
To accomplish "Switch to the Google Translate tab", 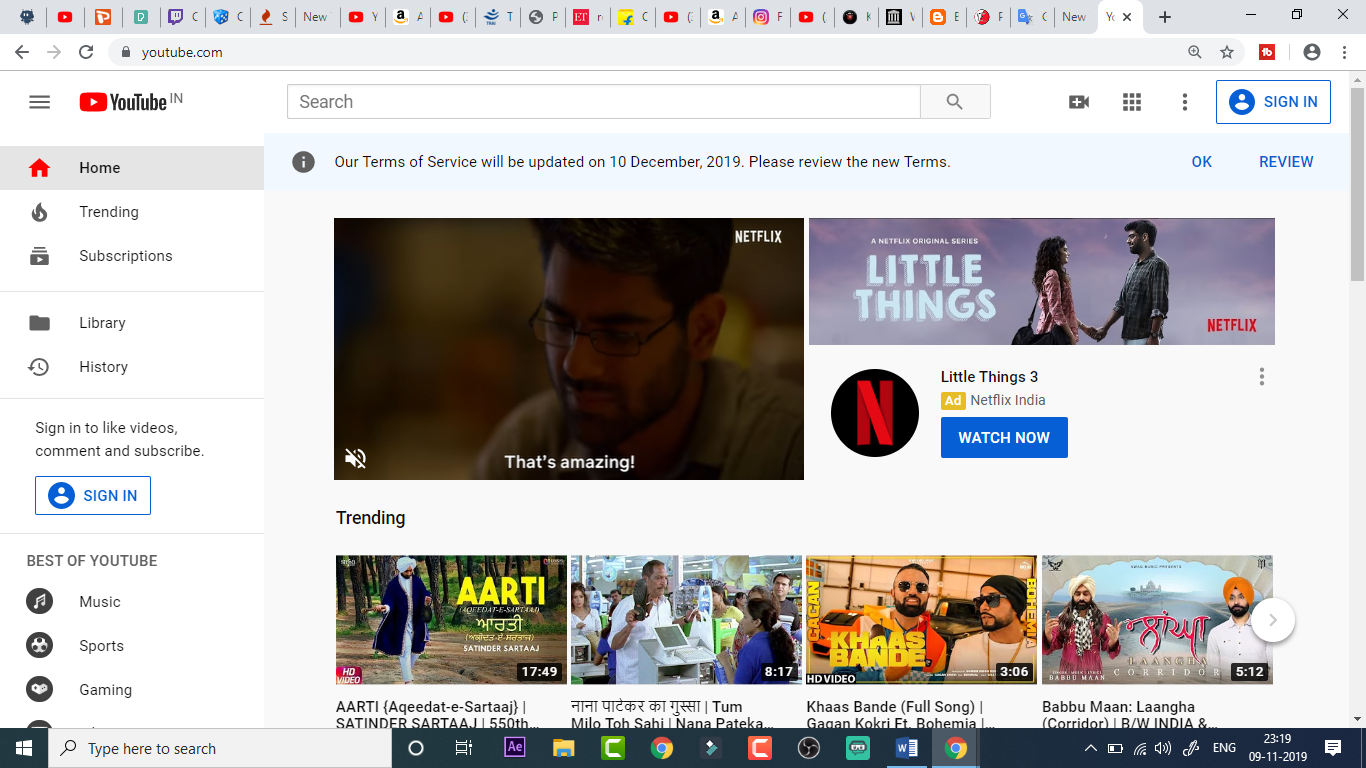I will (x=1034, y=17).
